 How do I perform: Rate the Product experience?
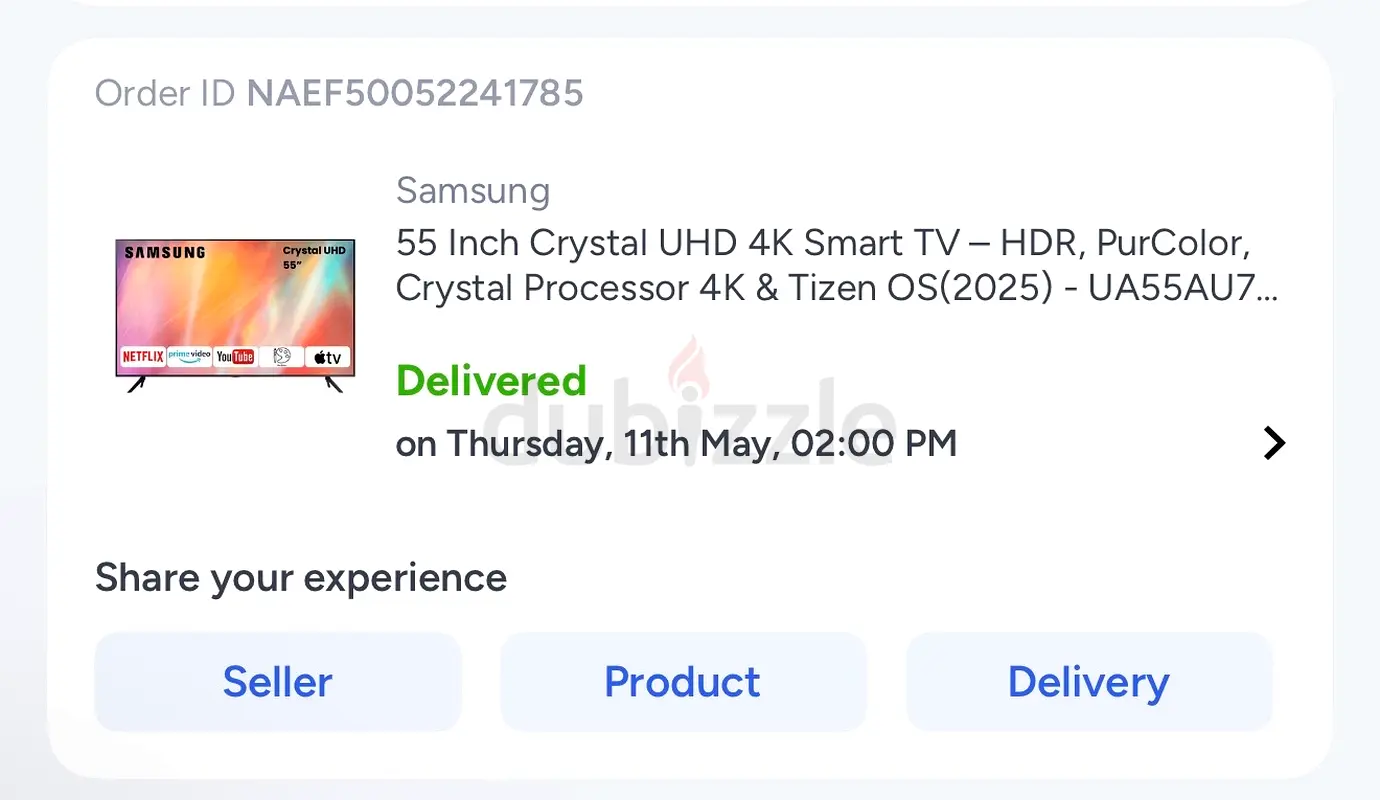(x=683, y=682)
